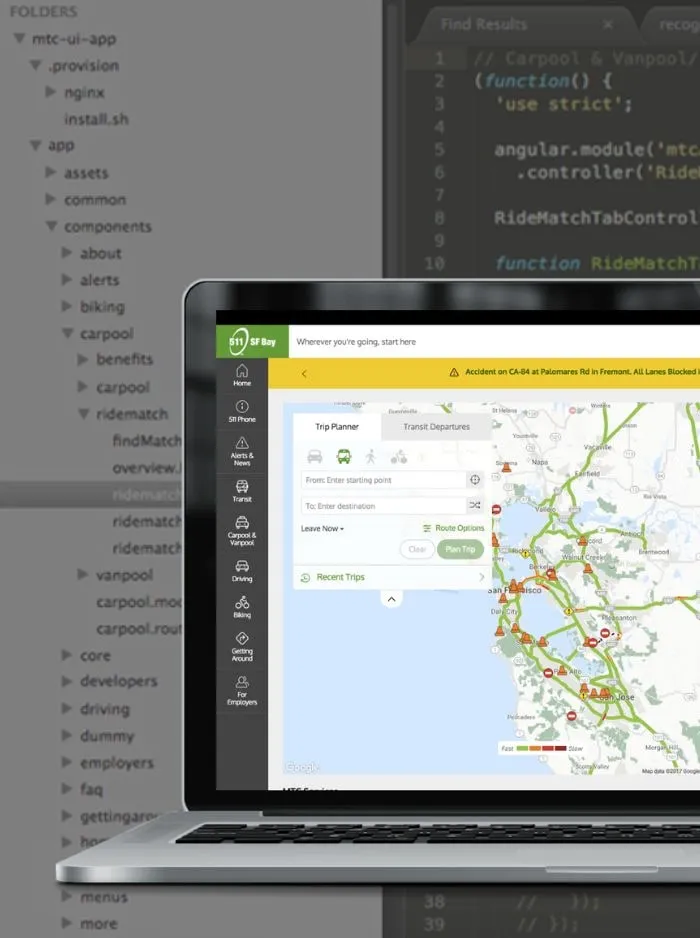The height and width of the screenshot is (938, 700).
Task: Select the driving folder in the file tree
Action: [x=105, y=709]
